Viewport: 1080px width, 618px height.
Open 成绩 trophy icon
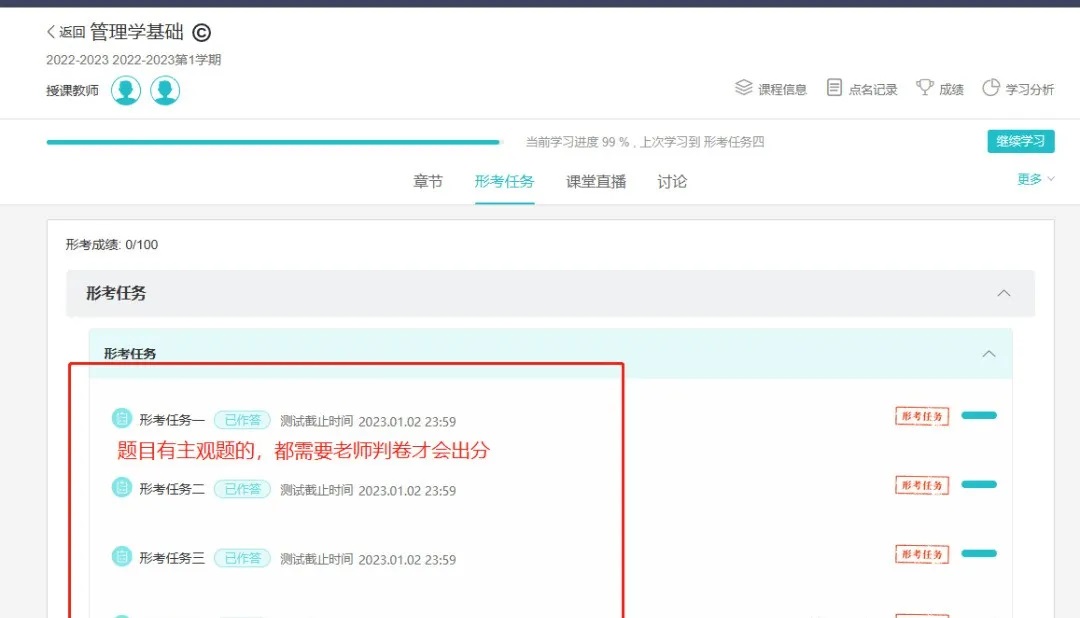(x=925, y=88)
